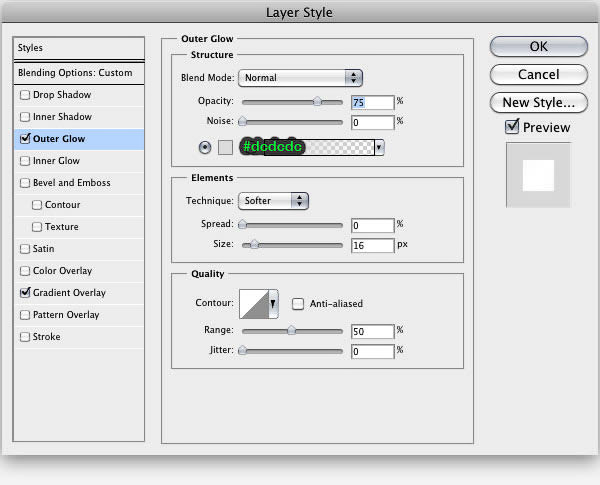Click the Noise value field
The height and width of the screenshot is (485, 600).
coord(372,122)
